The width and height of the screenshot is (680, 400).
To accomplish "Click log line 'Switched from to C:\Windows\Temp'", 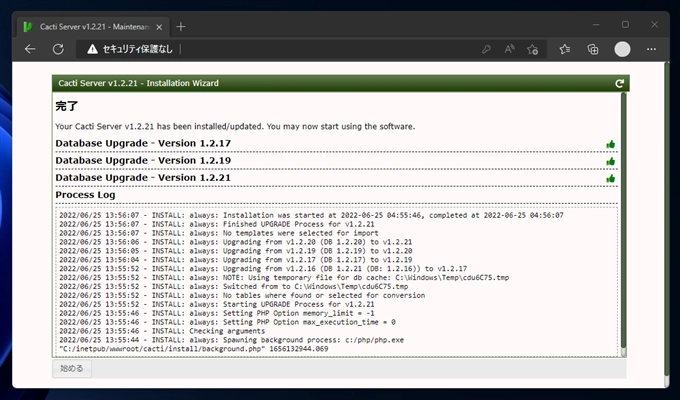I will pyautogui.click(x=234, y=286).
